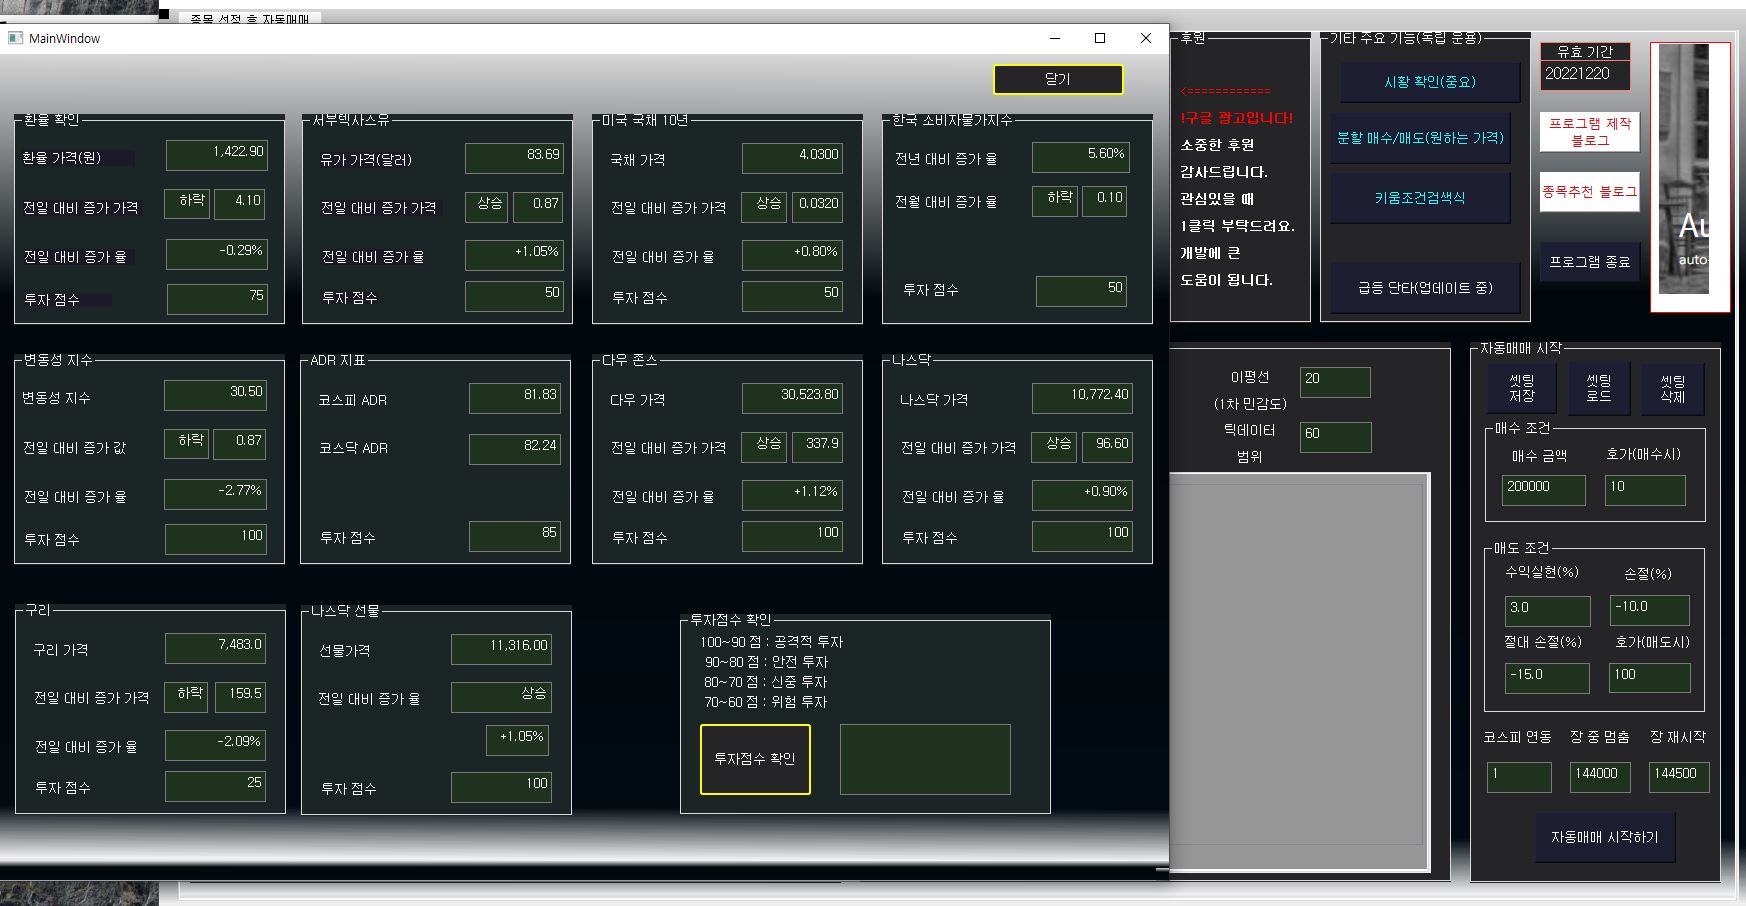Click the '70~60 점 : 위험 투자' text
Viewport: 1746px width, 906px height.
pyautogui.click(x=765, y=702)
